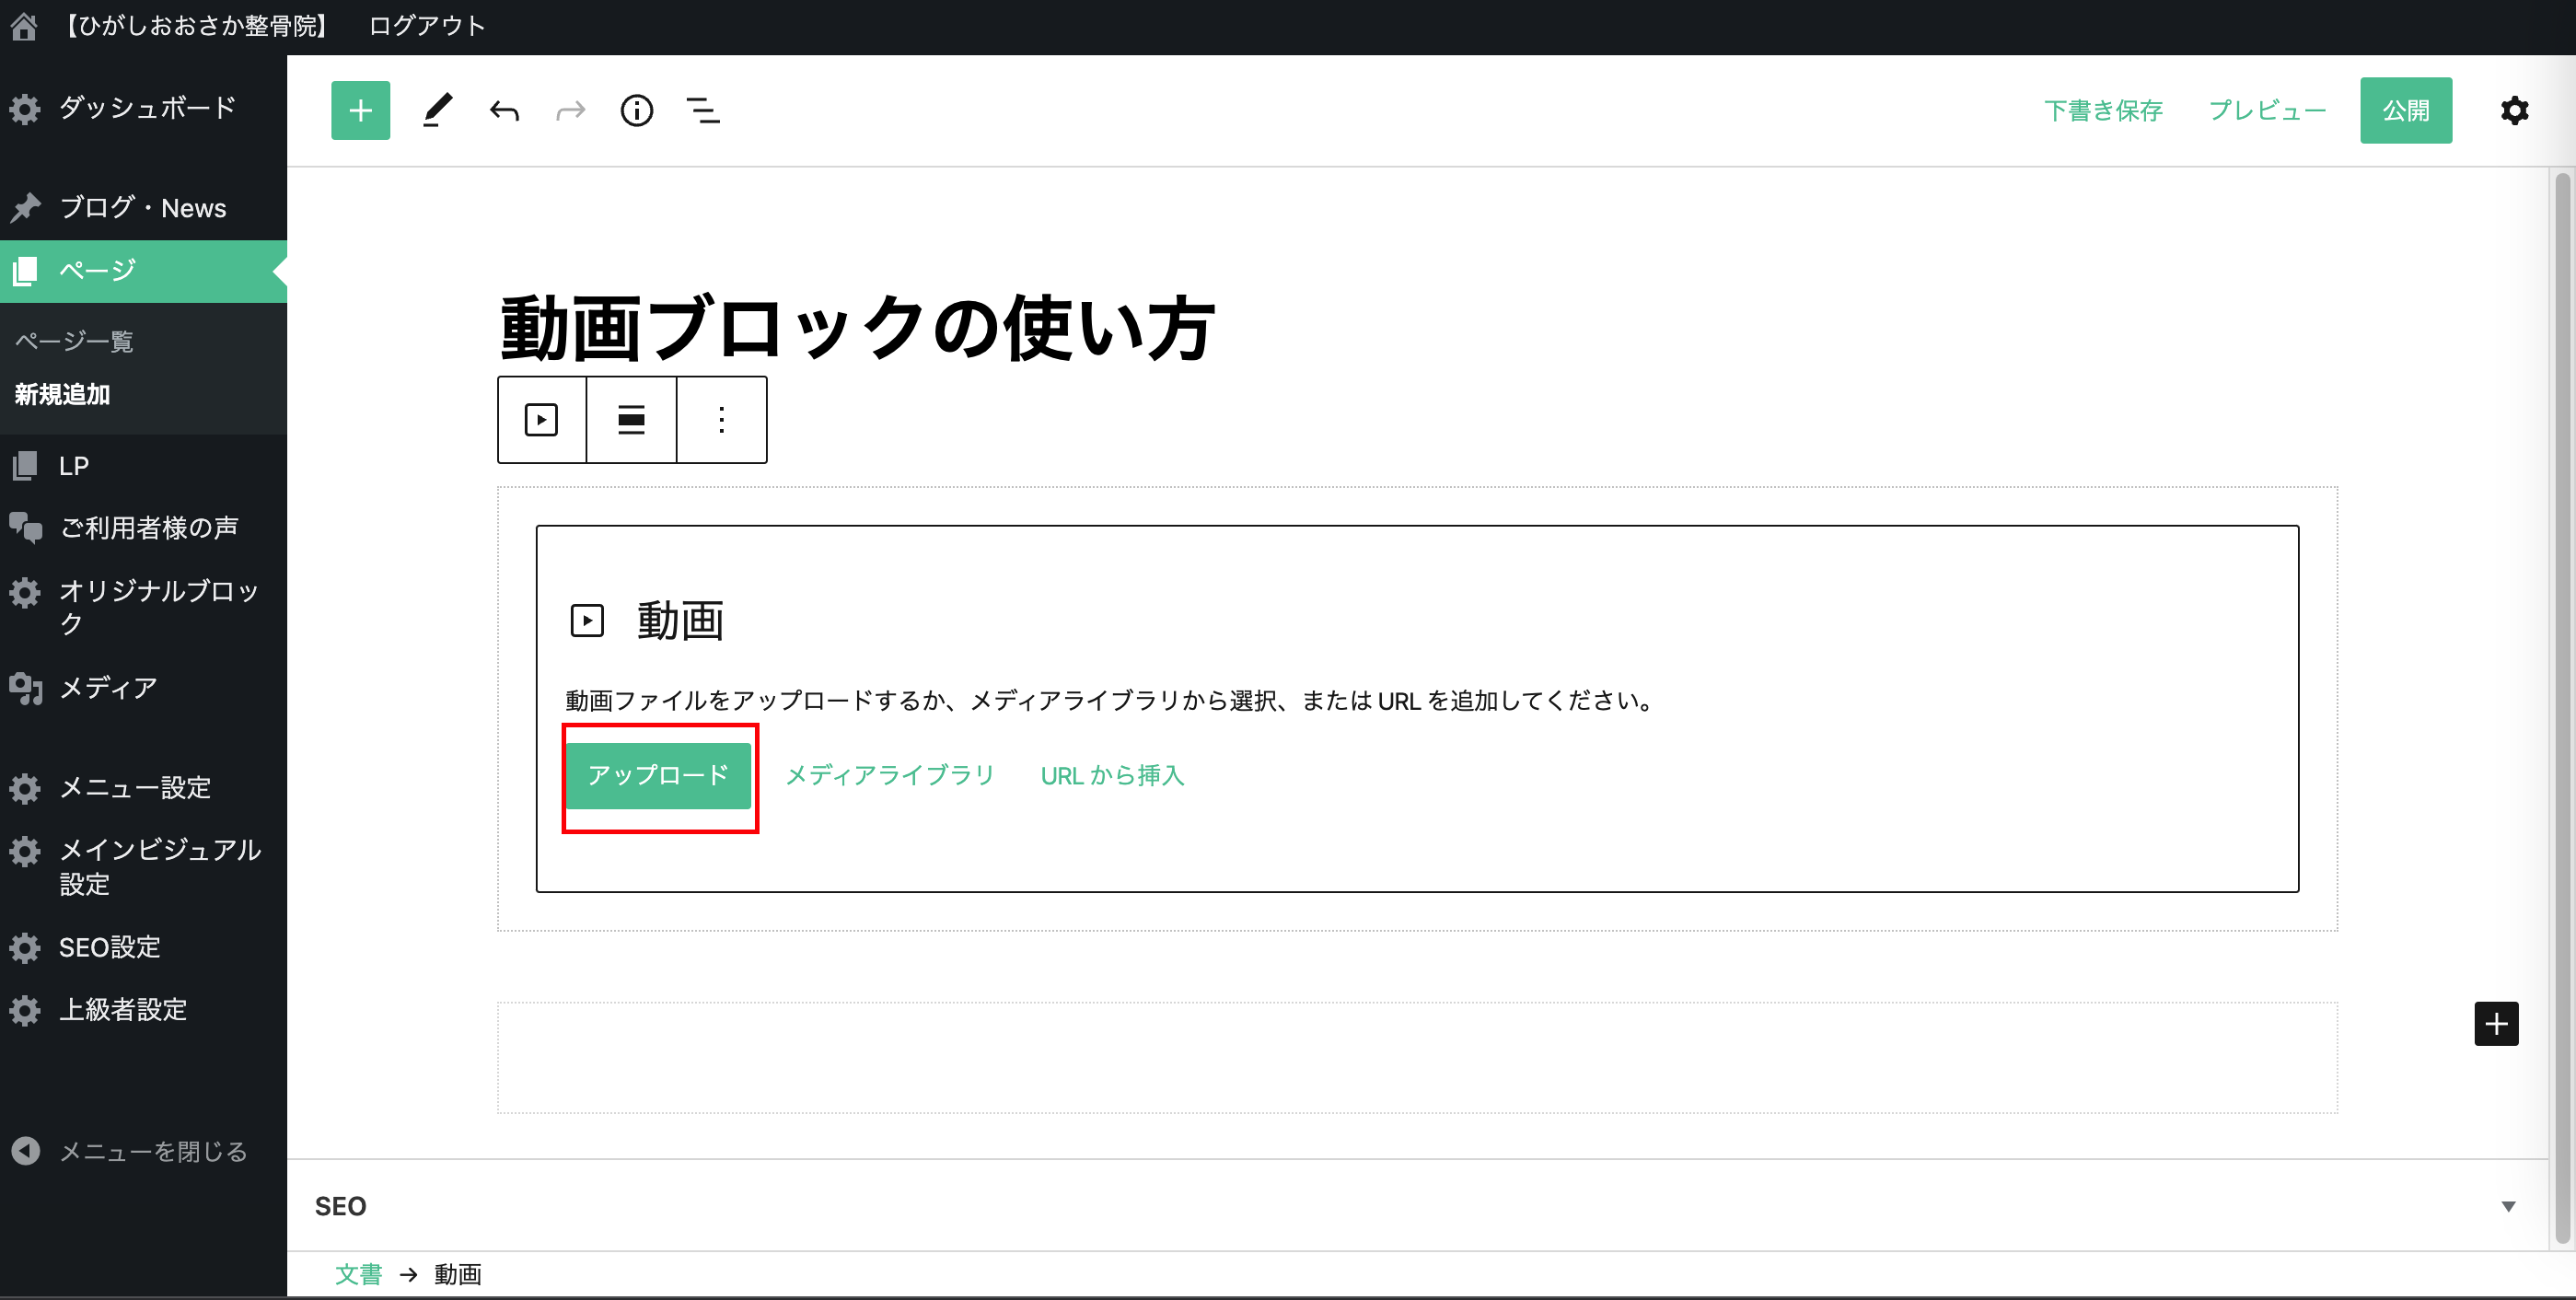Screen dimensions: 2576x1300
Task: Click the green add block plus button
Action: (x=360, y=110)
